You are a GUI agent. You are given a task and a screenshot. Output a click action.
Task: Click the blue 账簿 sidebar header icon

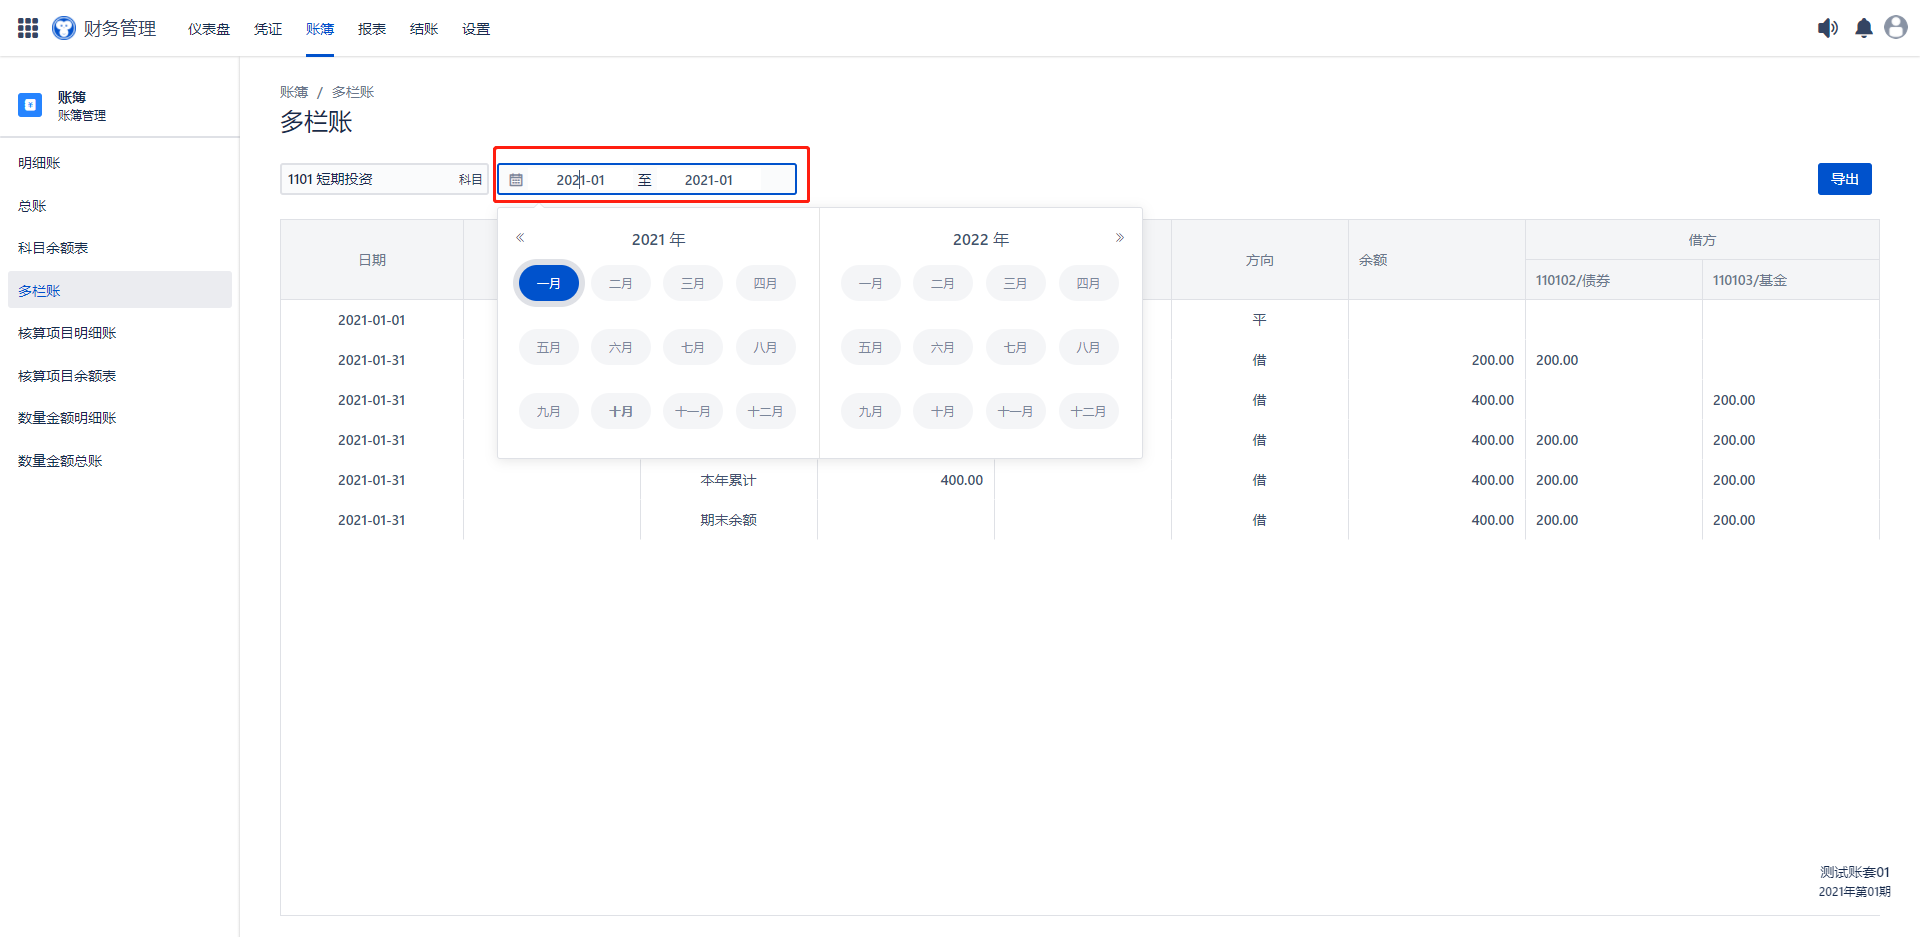tap(30, 105)
